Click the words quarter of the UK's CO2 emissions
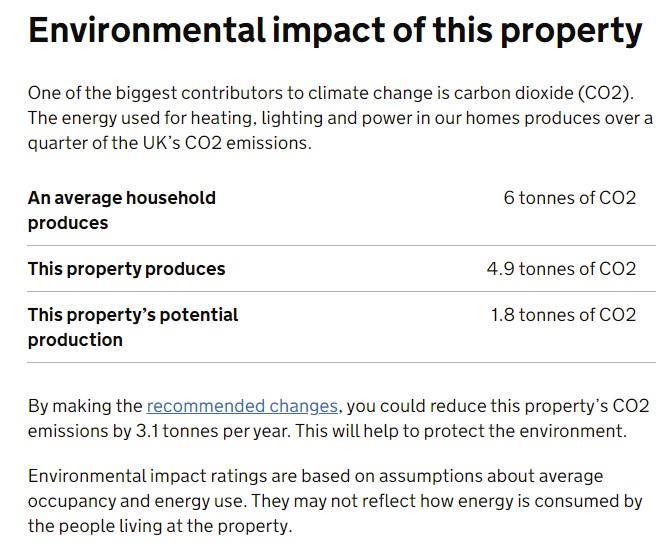This screenshot has width=670, height=548. (x=170, y=143)
